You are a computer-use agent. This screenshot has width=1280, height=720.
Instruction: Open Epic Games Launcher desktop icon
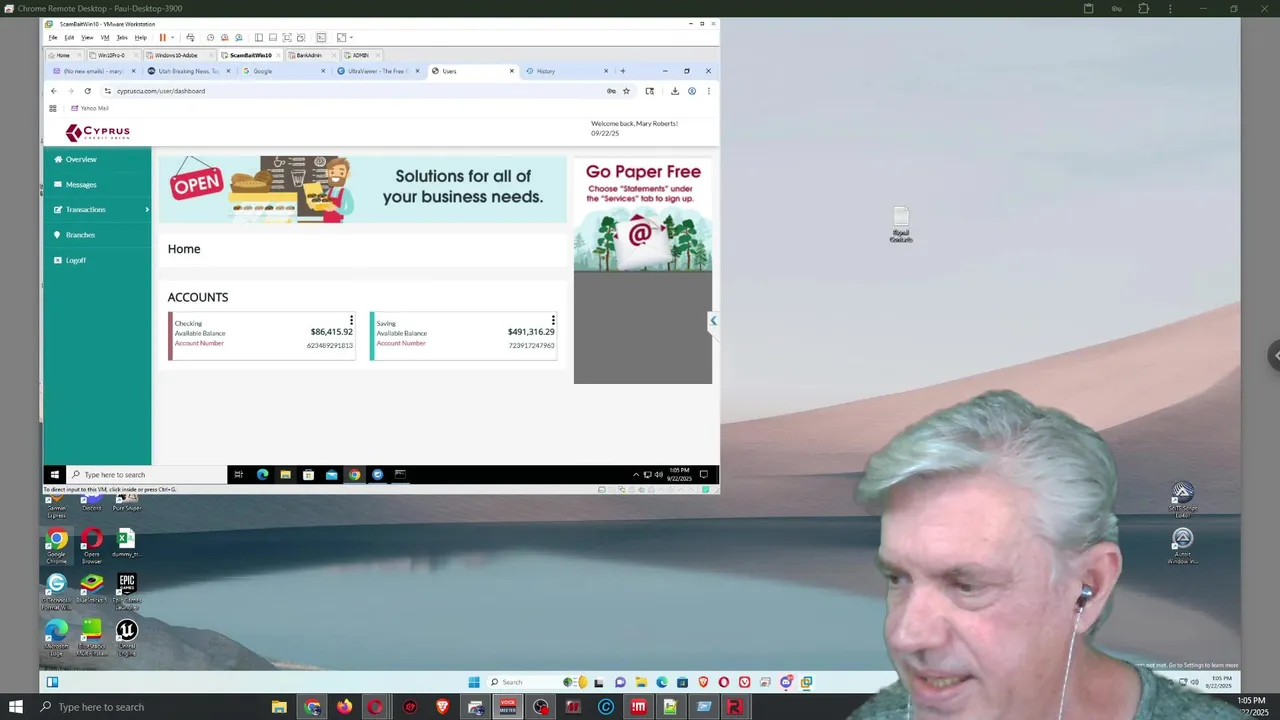(x=127, y=592)
